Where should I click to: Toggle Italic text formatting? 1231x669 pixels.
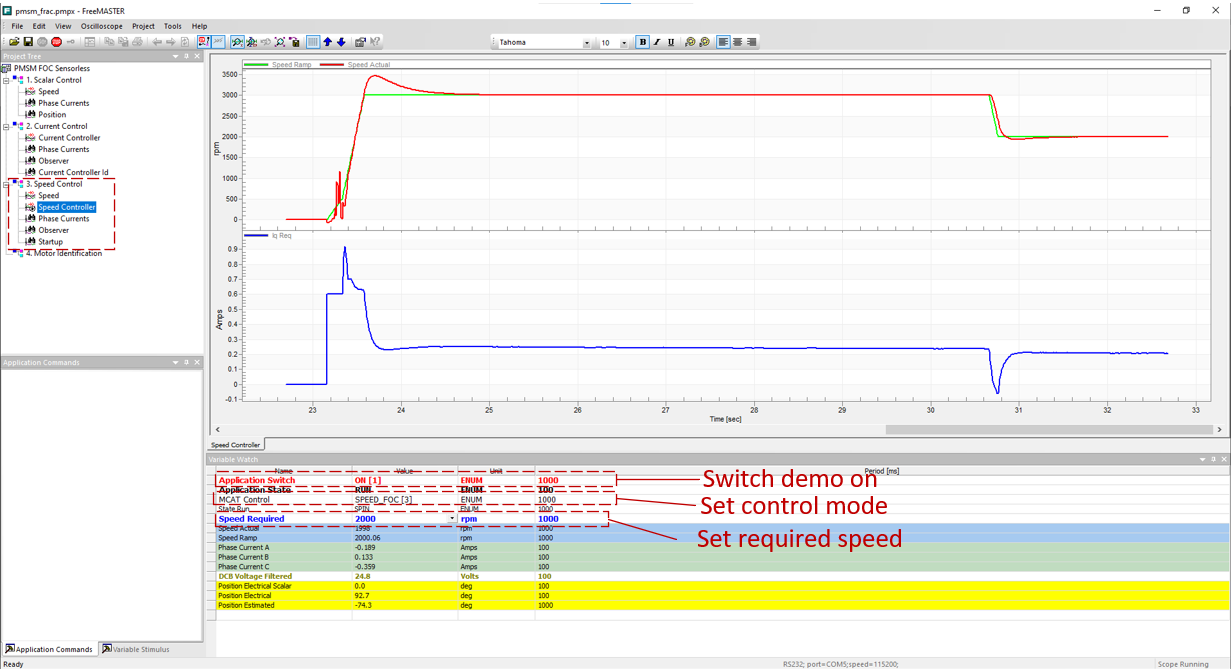tap(656, 42)
